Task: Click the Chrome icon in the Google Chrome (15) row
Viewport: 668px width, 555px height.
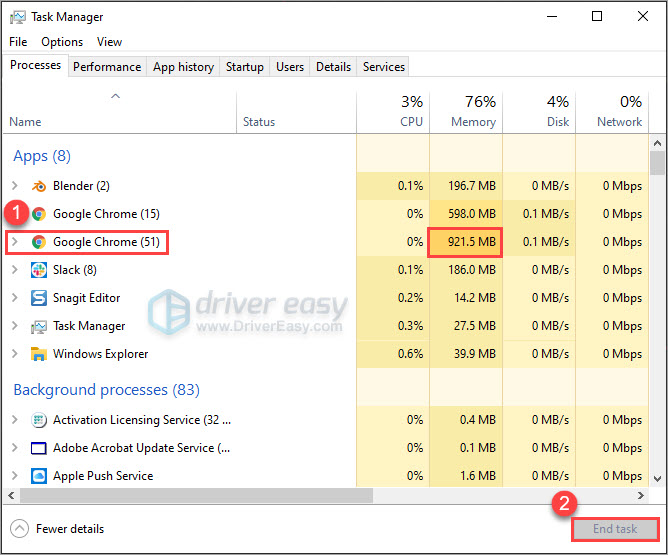Action: [39, 214]
